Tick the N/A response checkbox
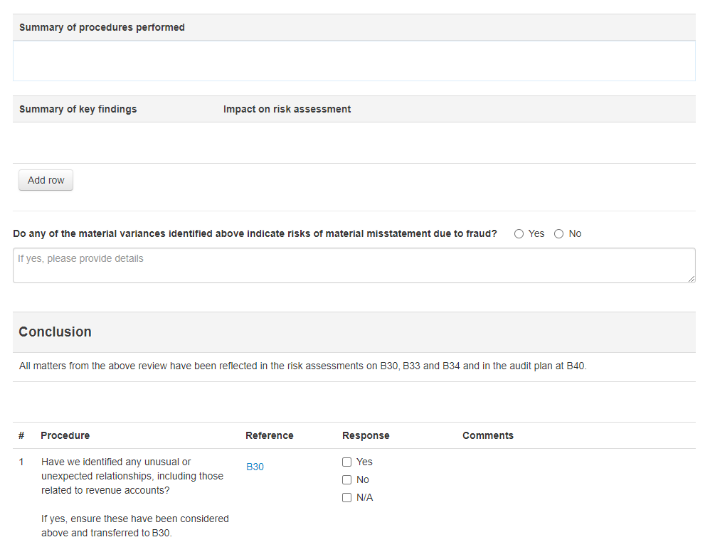The height and width of the screenshot is (556, 711). tap(347, 498)
